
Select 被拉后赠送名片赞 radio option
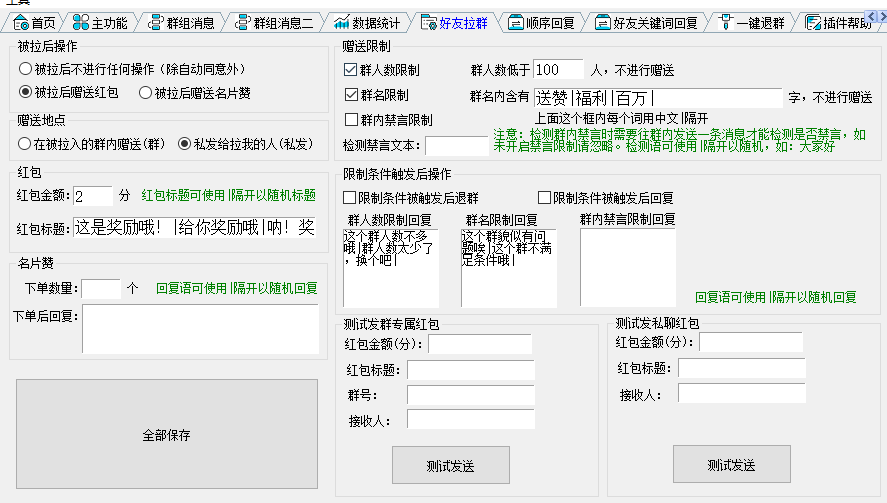(x=195, y=92)
